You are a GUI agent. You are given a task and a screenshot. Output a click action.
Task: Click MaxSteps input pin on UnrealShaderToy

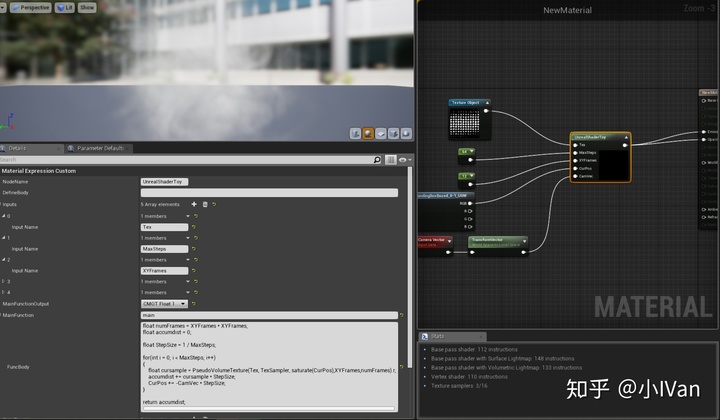[x=575, y=153]
